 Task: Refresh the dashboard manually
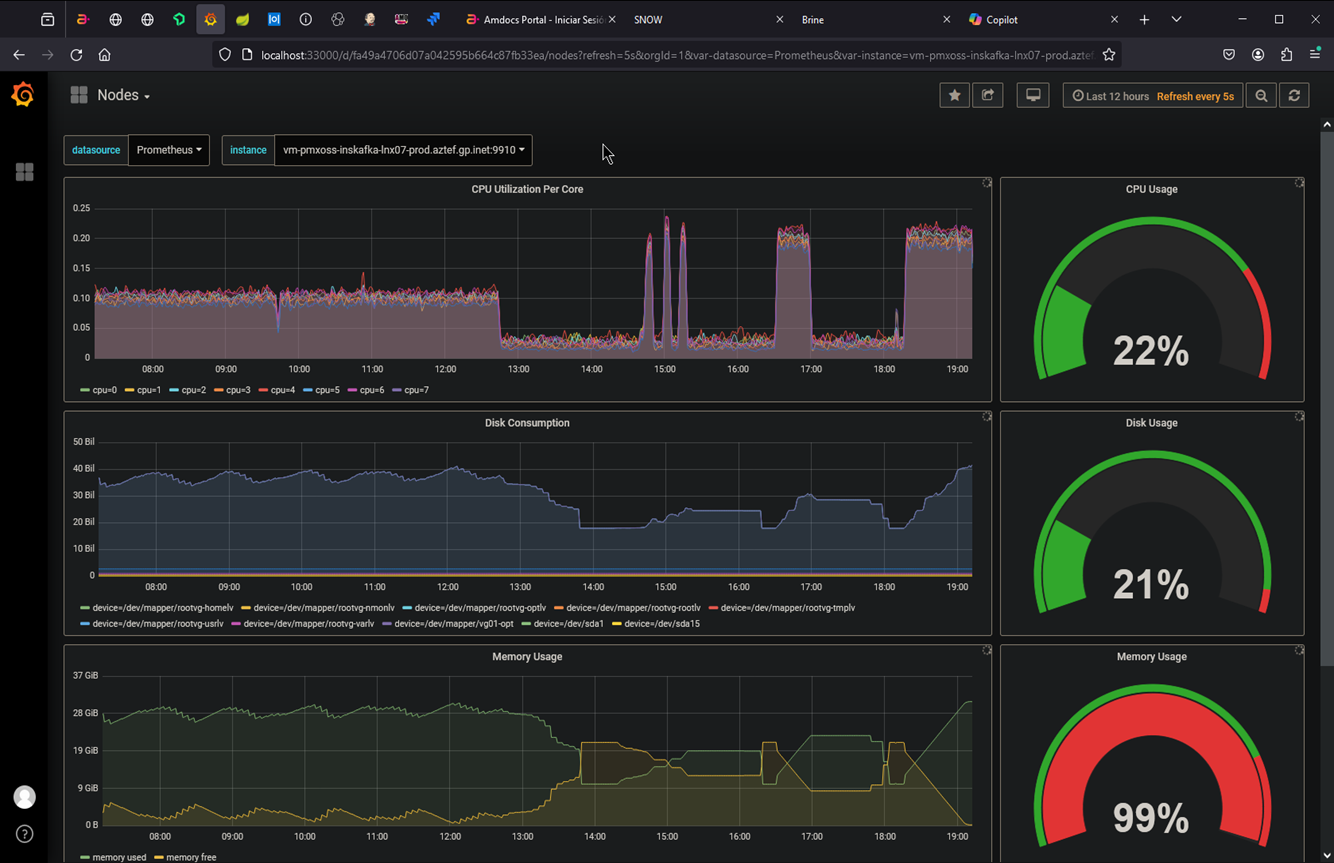point(1294,95)
